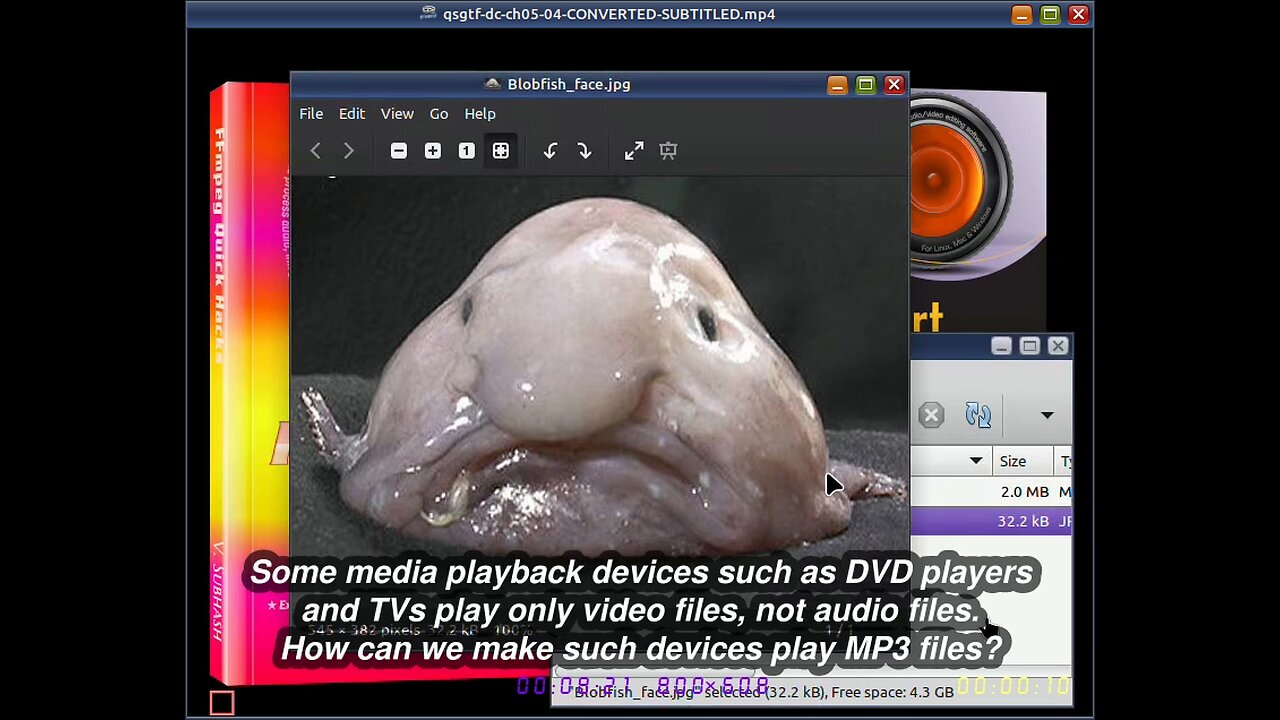This screenshot has width=1280, height=720.
Task: Close the file manager window
Action: (1057, 346)
